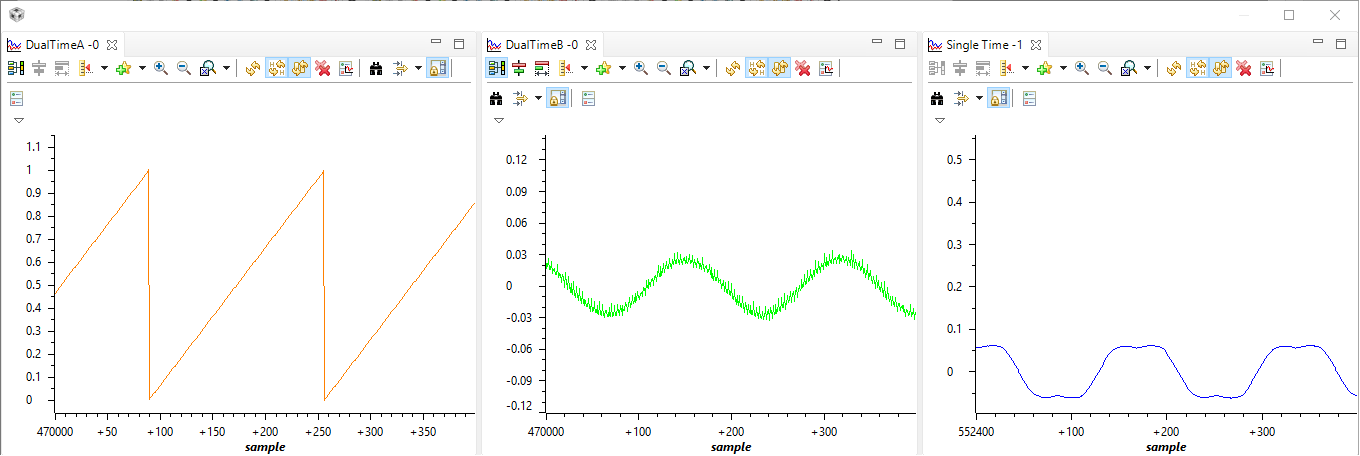
Task: Toggle the padlock scroll lock in DualTimeA
Action: tap(438, 68)
